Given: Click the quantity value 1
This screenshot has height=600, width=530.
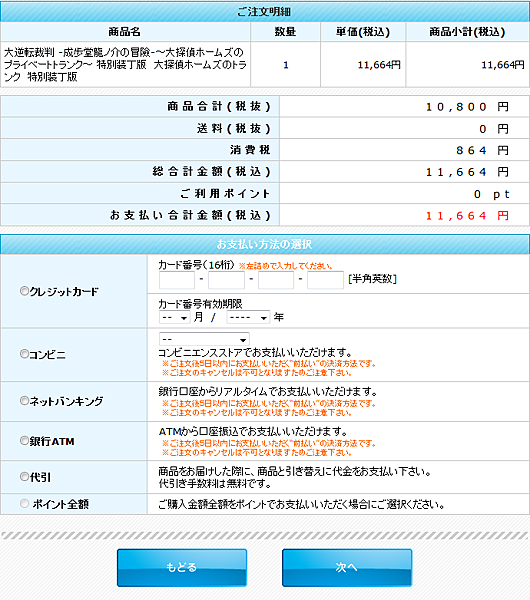Looking at the screenshot, I should click(285, 65).
